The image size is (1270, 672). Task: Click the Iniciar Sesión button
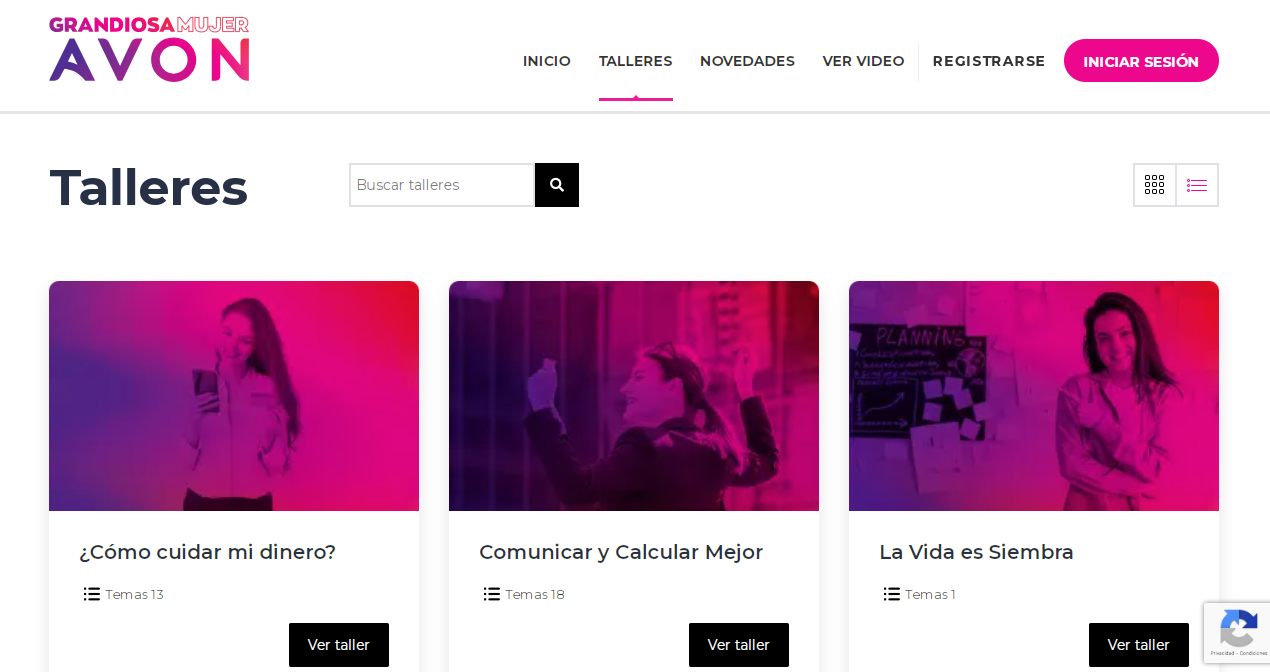[x=1141, y=61]
